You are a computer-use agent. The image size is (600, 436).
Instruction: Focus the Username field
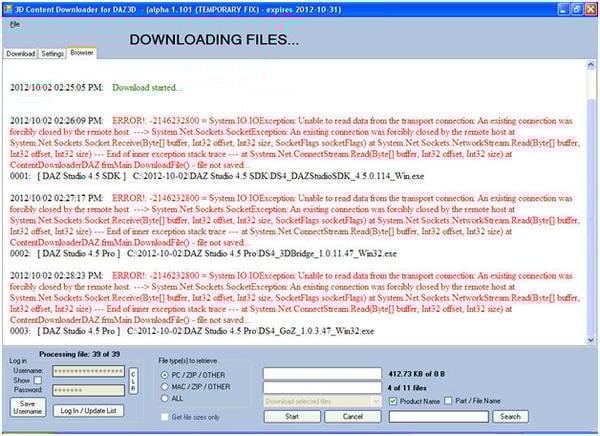[88, 371]
